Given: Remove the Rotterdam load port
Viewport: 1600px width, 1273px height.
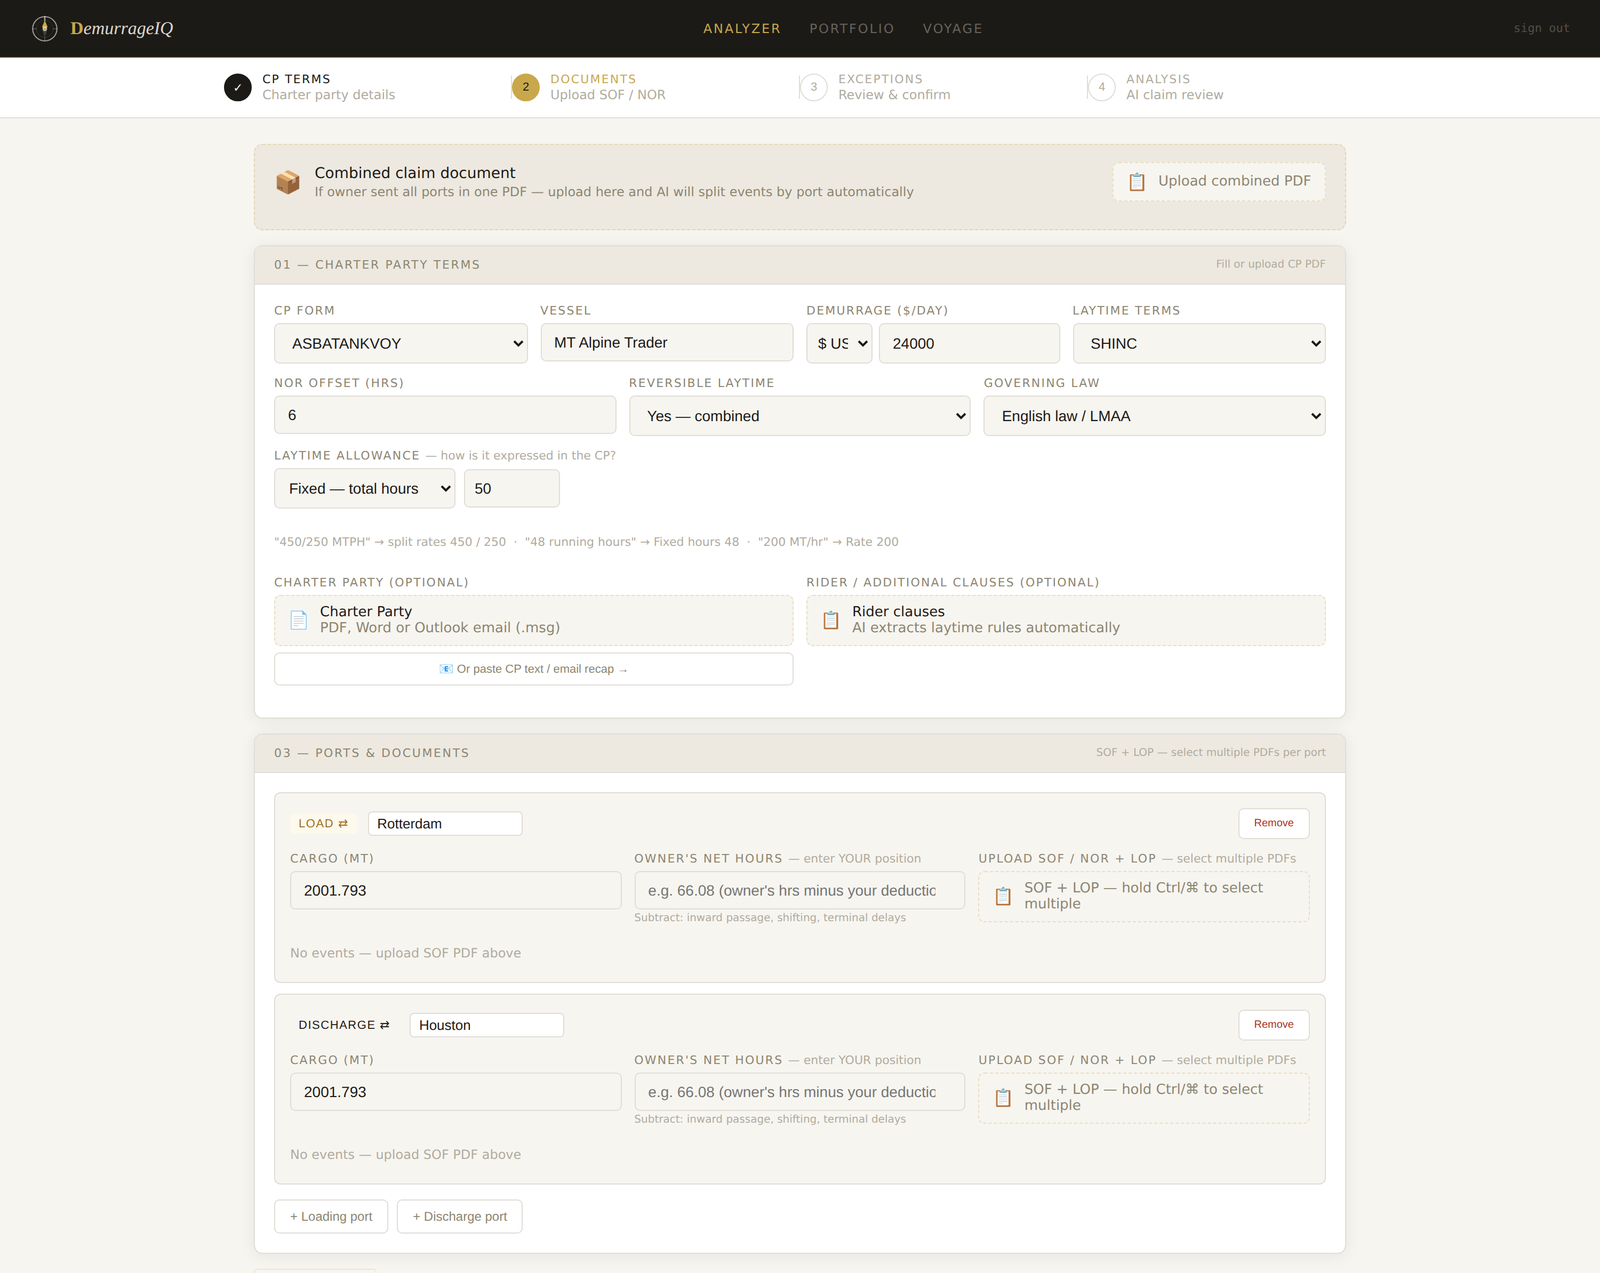Looking at the screenshot, I should point(1274,823).
